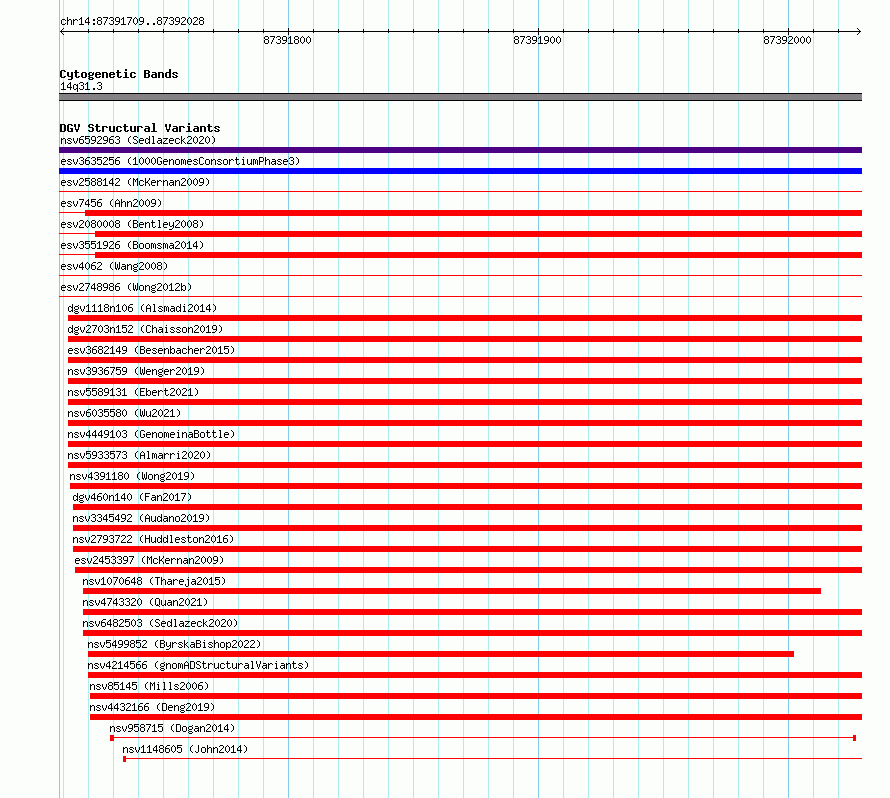
Task: Click the red bar under nsv5499852 (ByrskaBishop2022)
Action: (441, 654)
